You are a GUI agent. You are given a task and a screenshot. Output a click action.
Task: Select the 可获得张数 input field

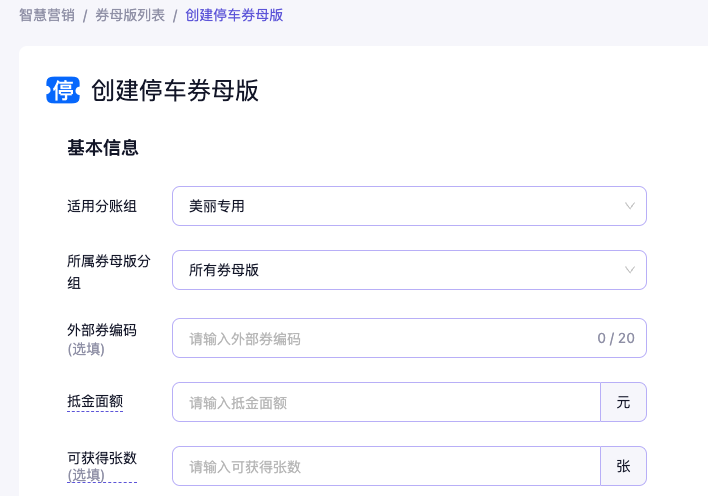coord(385,466)
